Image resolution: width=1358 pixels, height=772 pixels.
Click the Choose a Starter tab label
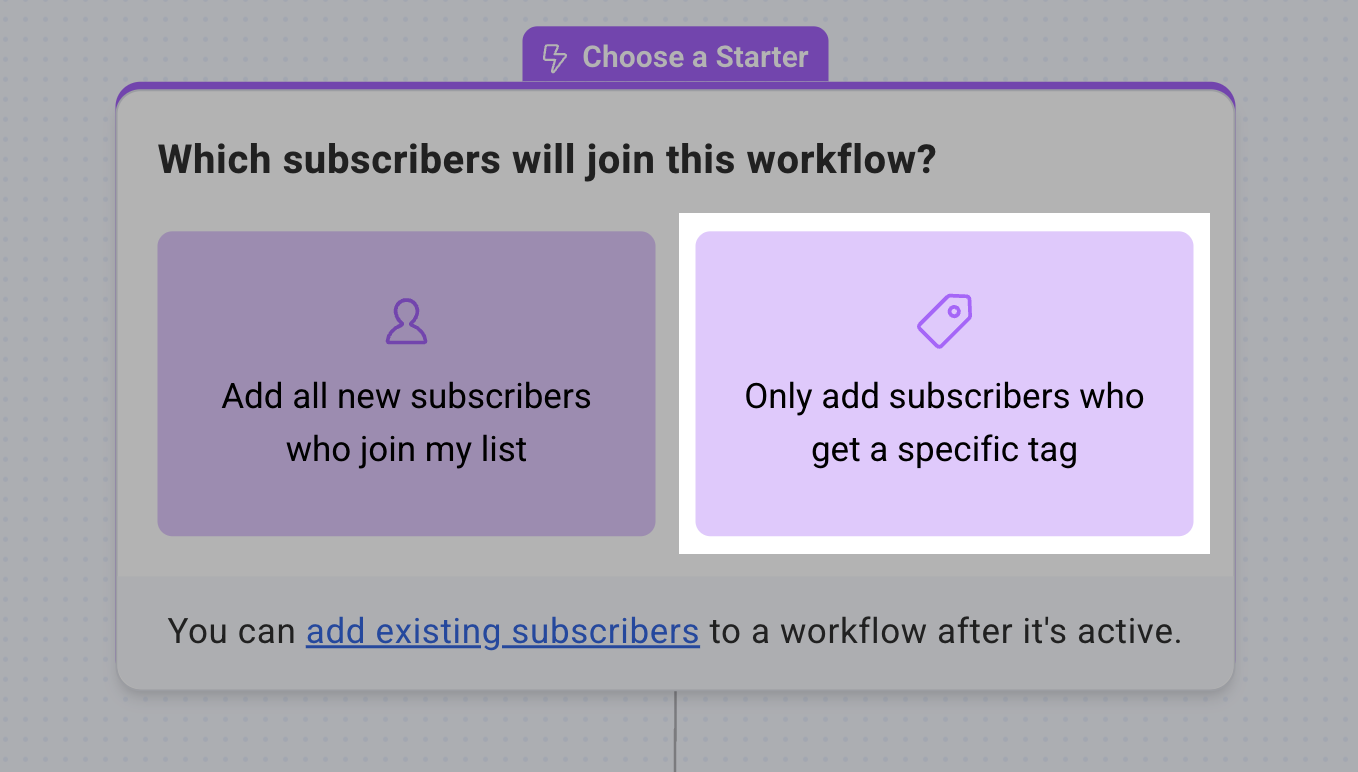(x=696, y=57)
